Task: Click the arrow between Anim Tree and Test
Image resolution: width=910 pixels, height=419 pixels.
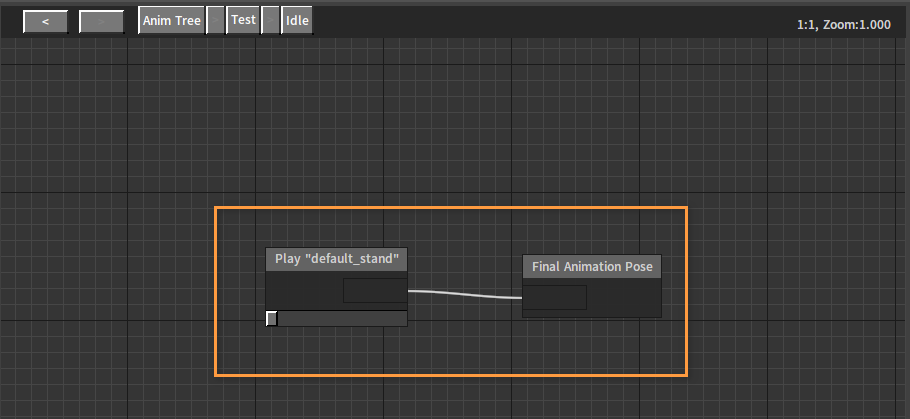Action: [215, 21]
